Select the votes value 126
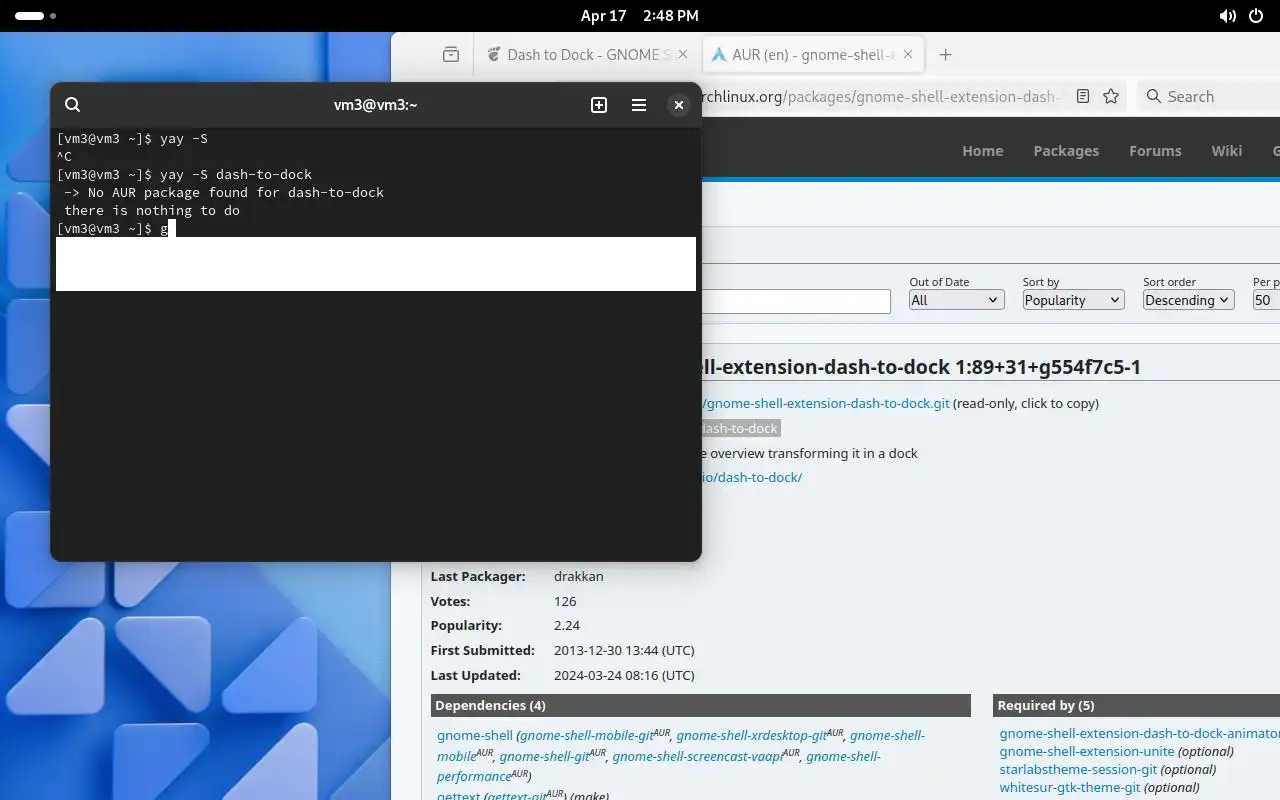The width and height of the screenshot is (1280, 800). 565,601
